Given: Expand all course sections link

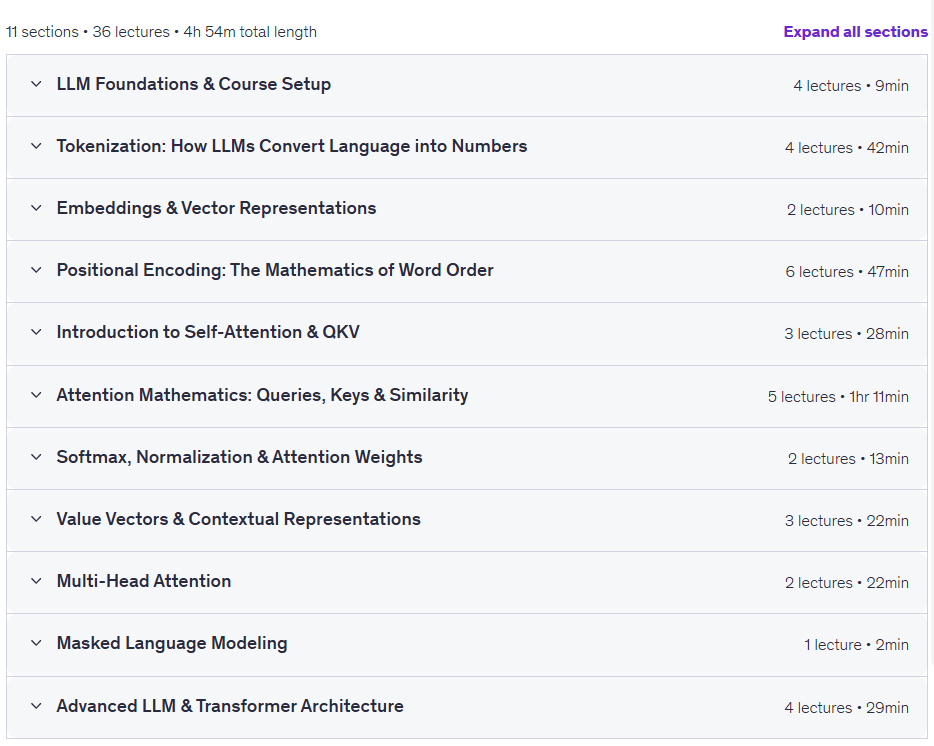Looking at the screenshot, I should (855, 32).
